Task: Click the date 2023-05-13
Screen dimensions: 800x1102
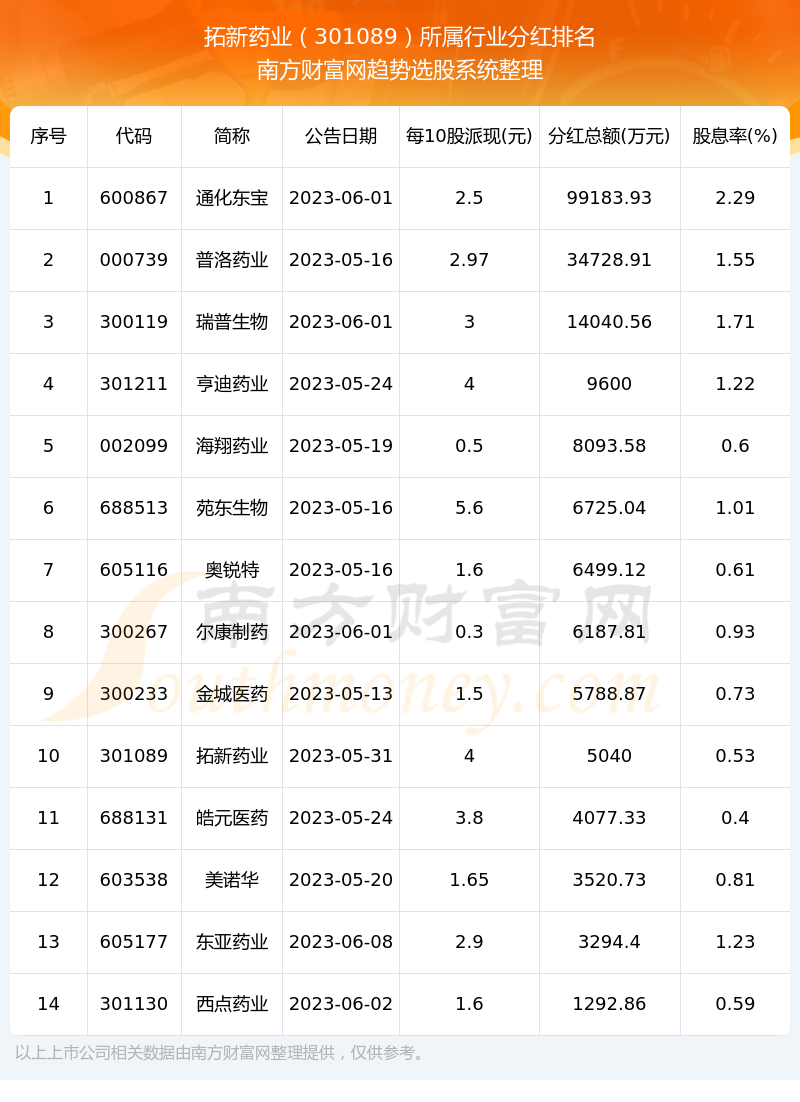Action: tap(341, 694)
